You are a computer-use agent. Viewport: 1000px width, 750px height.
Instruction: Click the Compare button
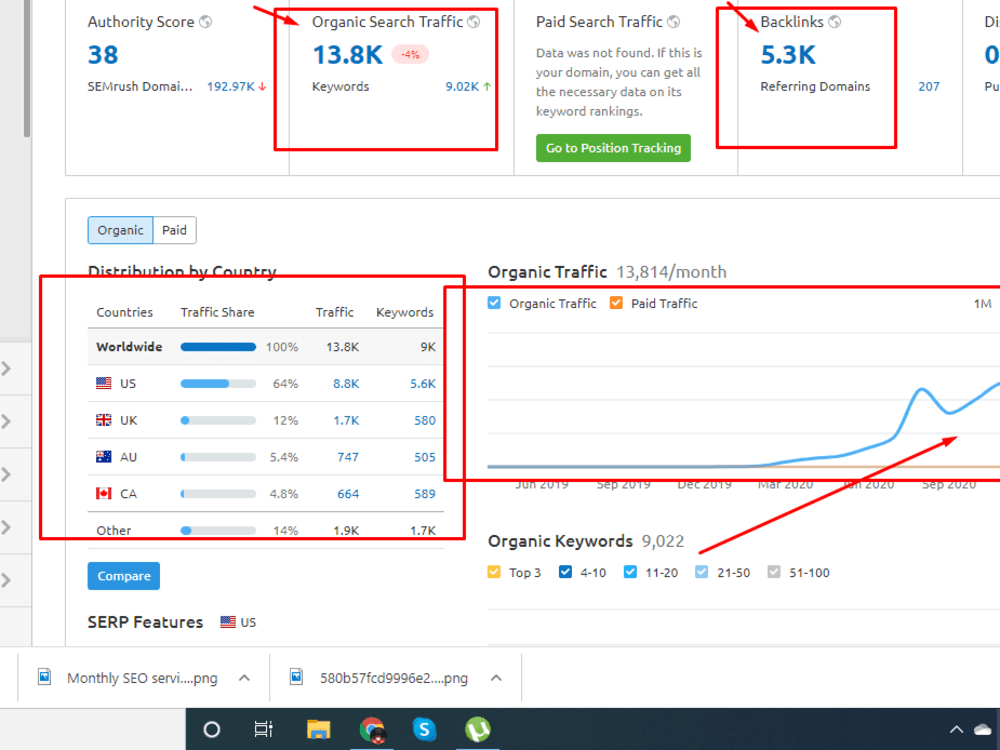pos(124,576)
